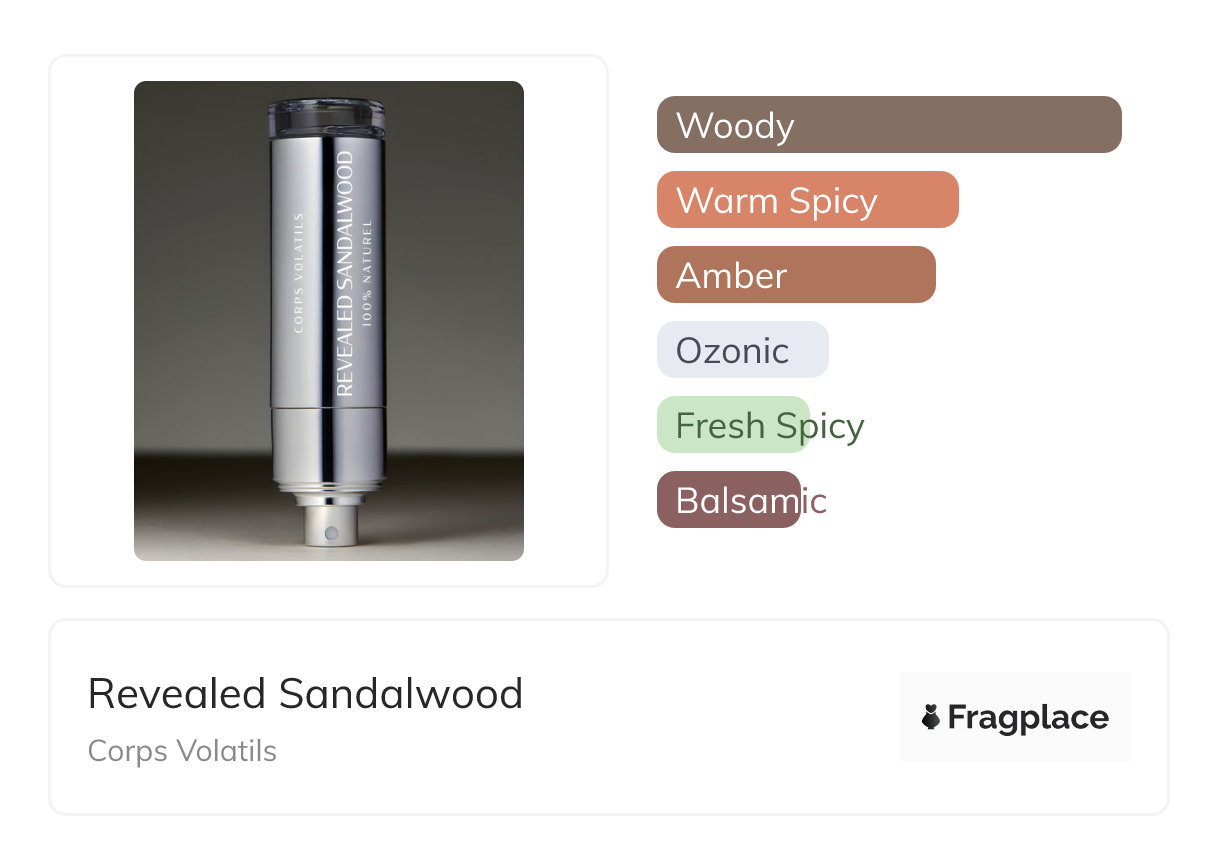Click the 100% NATUREL text on bottle
This screenshot has height=864, width=1218.
click(368, 272)
